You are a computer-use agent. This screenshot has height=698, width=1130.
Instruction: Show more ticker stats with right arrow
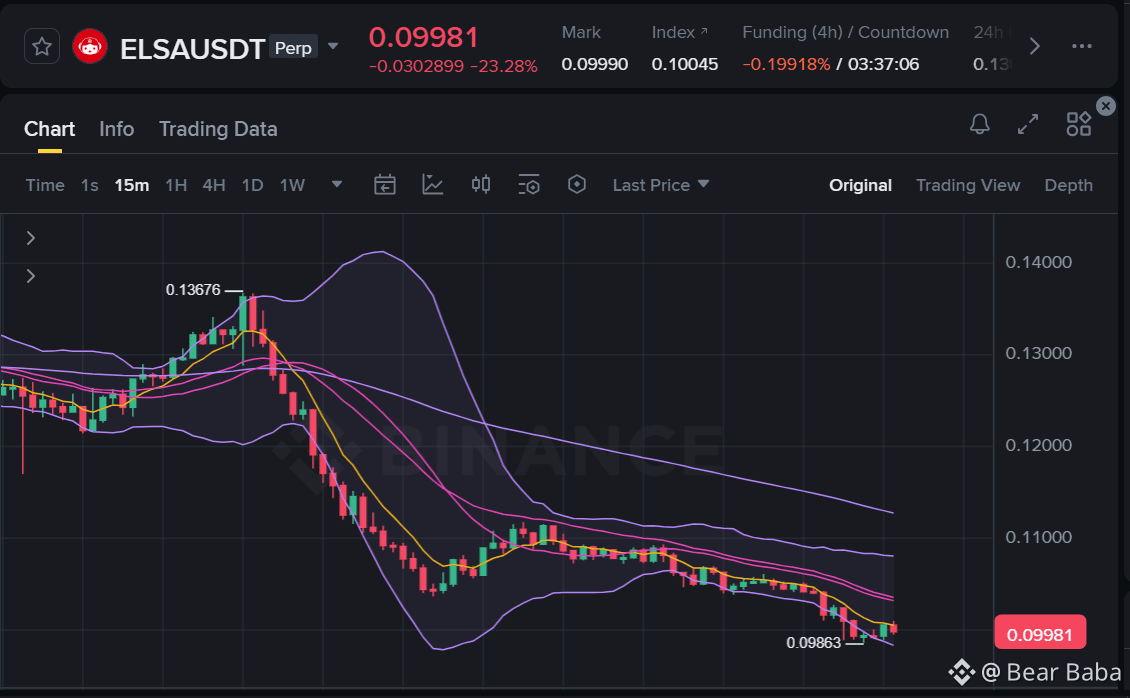[1035, 47]
